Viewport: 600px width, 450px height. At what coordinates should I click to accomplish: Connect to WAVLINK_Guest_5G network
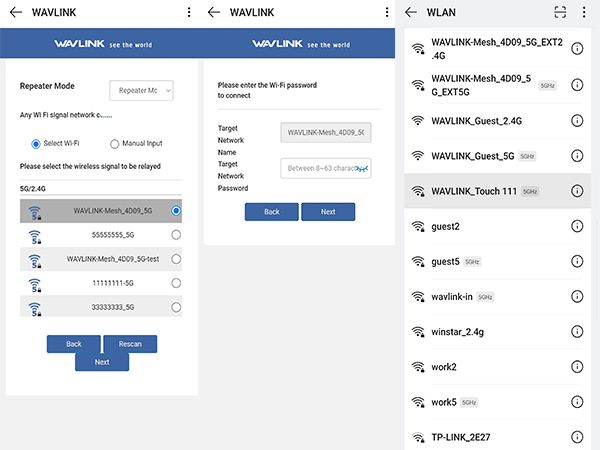click(x=497, y=156)
